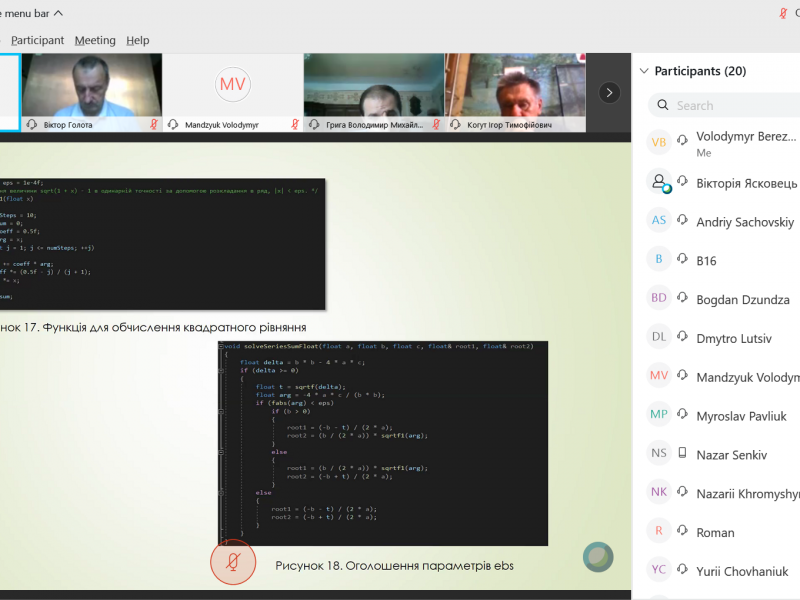800x600 pixels.
Task: Select Andriy Sachovskiy in participants list
Action: pyautogui.click(x=745, y=222)
